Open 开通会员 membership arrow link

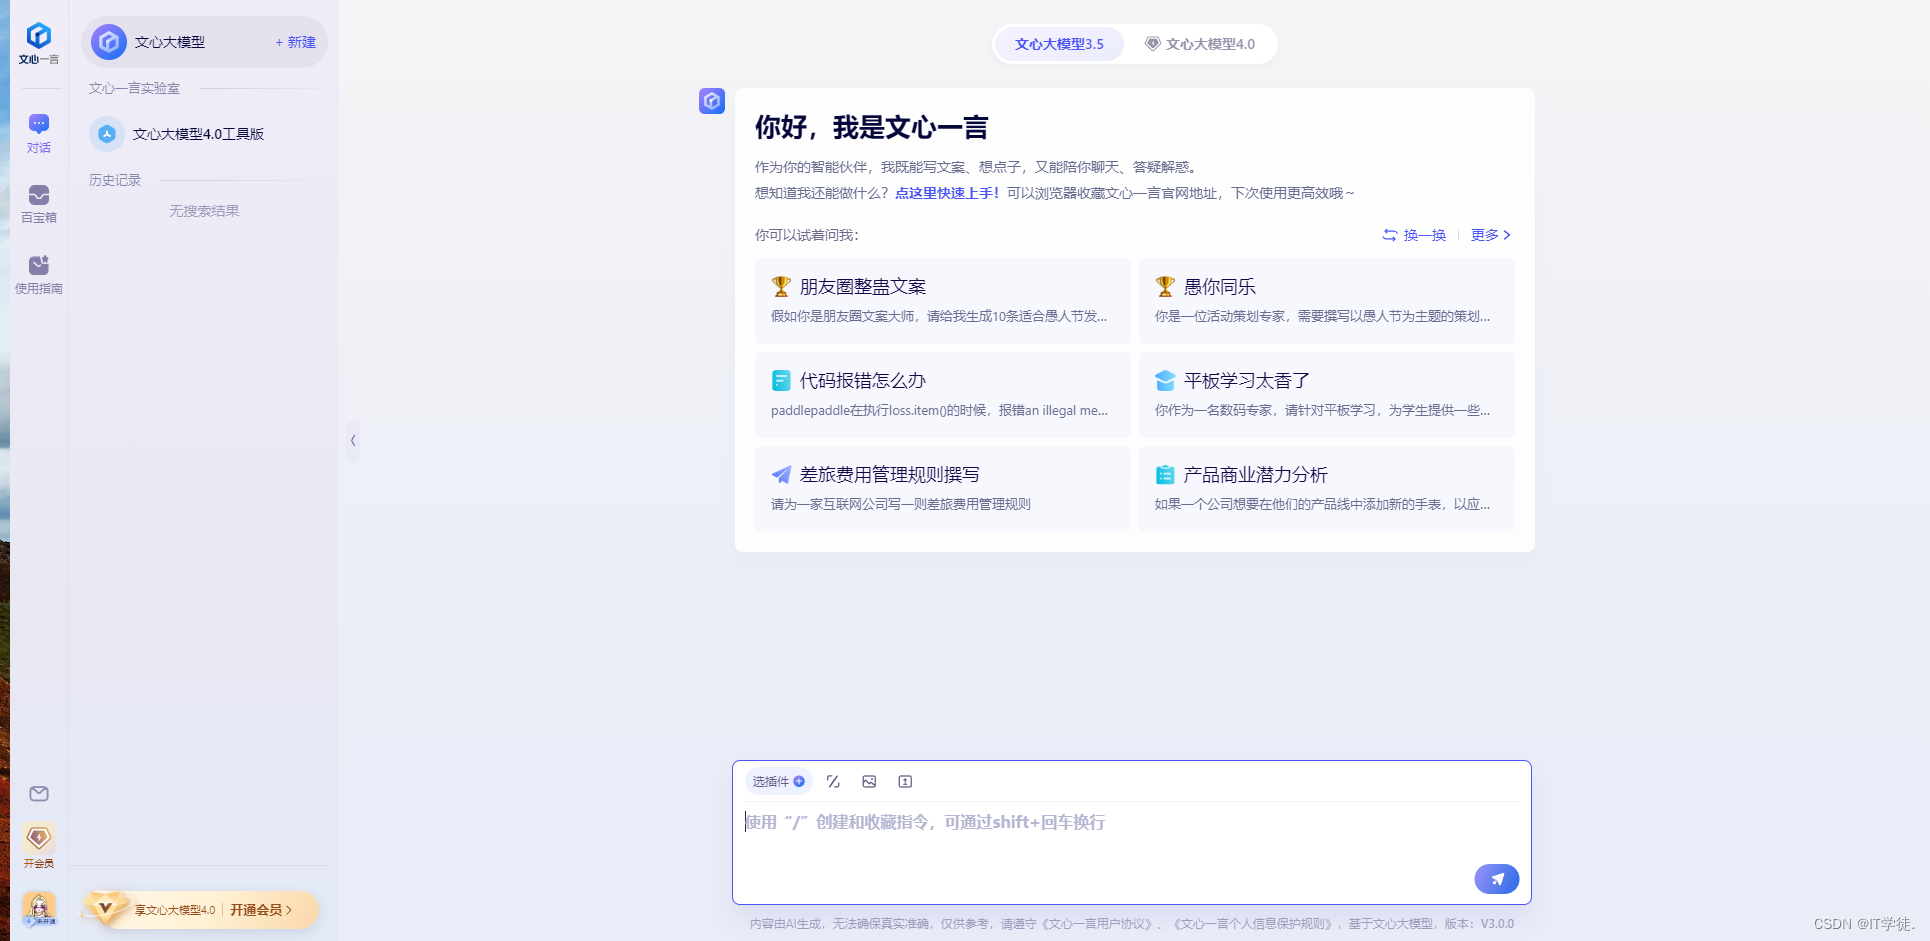click(x=261, y=910)
